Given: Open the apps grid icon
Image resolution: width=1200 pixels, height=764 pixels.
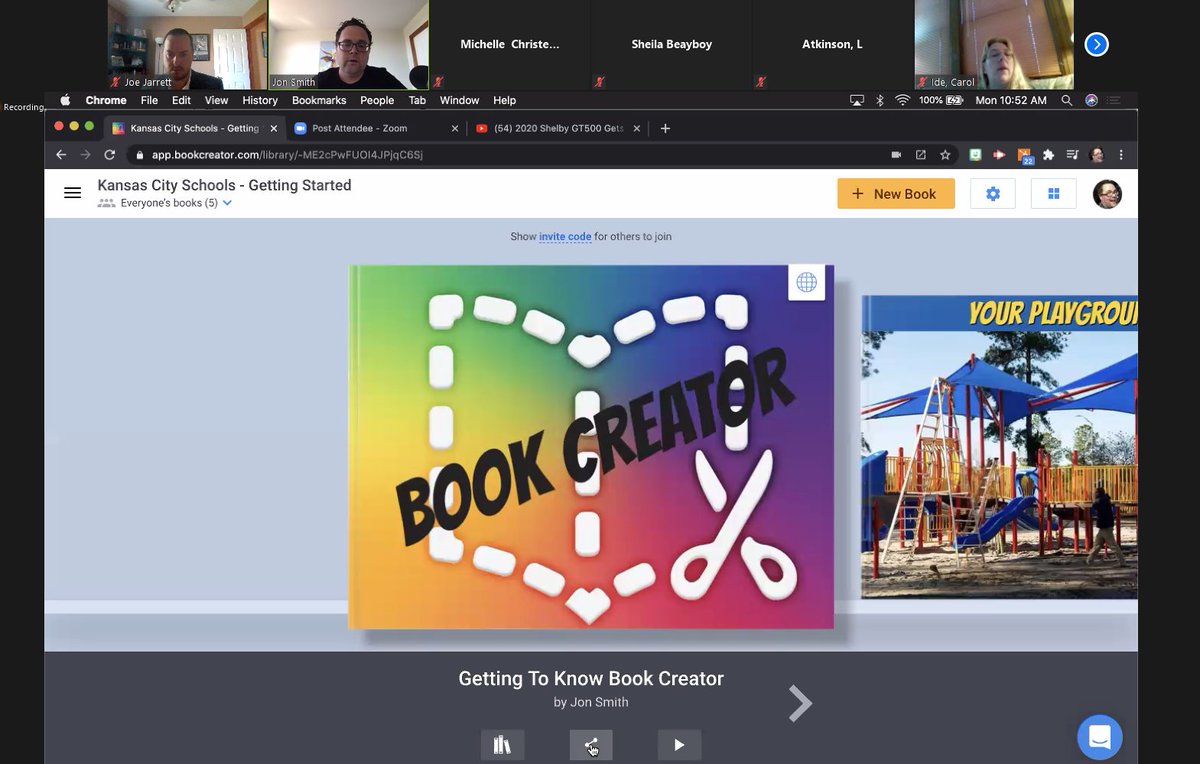Looking at the screenshot, I should 1053,194.
